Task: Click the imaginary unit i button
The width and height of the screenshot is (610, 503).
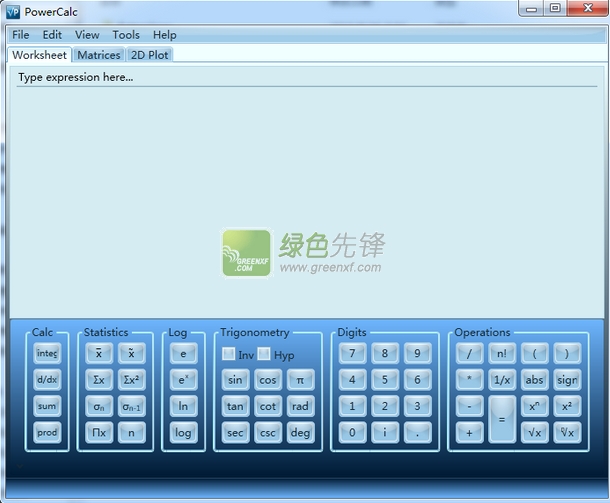Action: (385, 433)
